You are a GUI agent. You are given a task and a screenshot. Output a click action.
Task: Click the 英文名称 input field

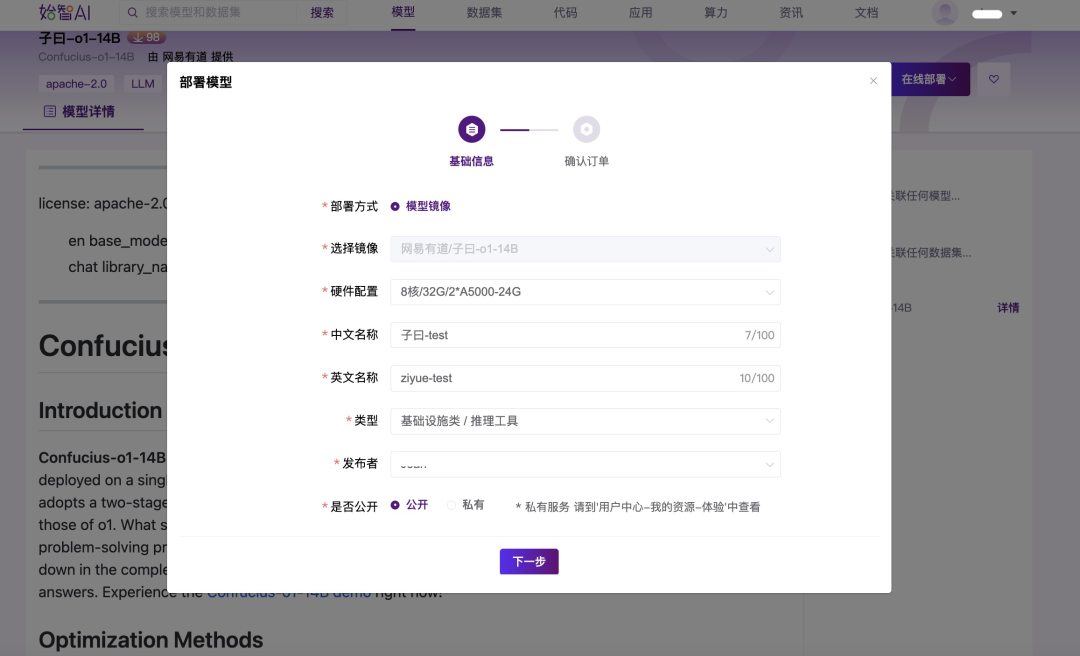585,378
